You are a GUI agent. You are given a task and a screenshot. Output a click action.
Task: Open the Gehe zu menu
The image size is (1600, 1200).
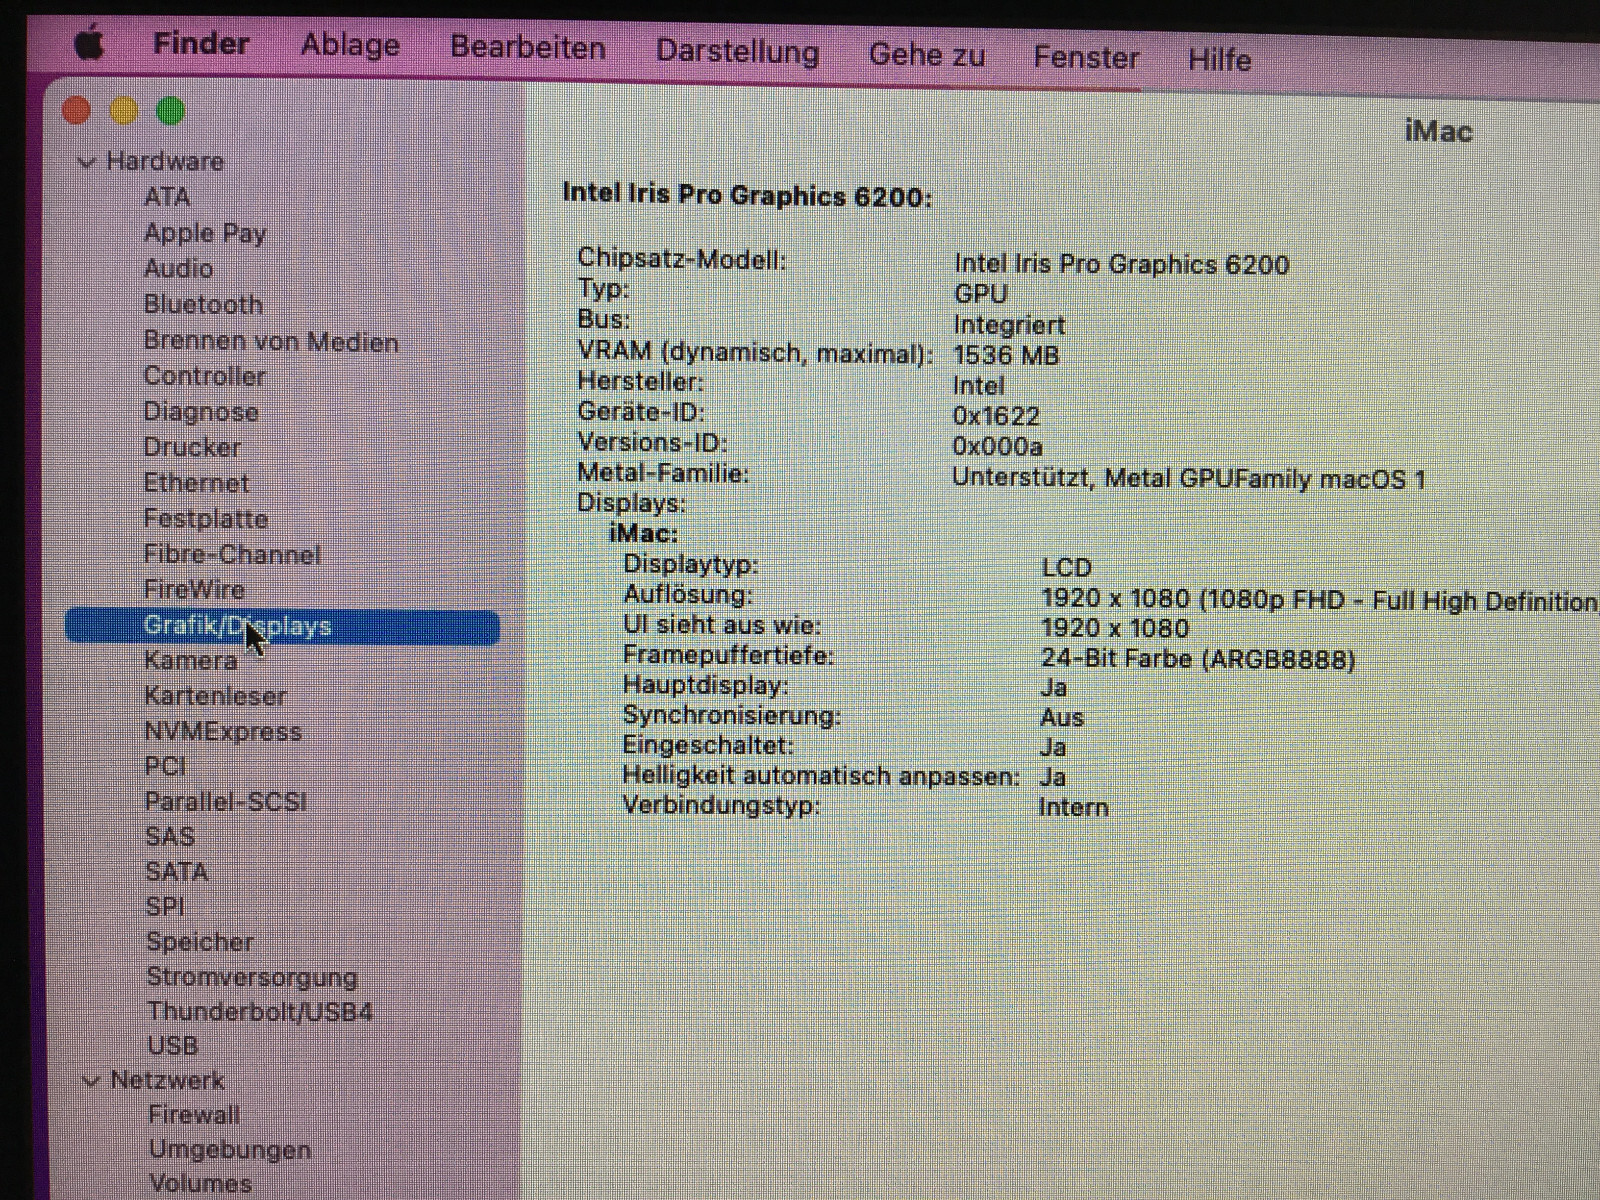pyautogui.click(x=927, y=55)
